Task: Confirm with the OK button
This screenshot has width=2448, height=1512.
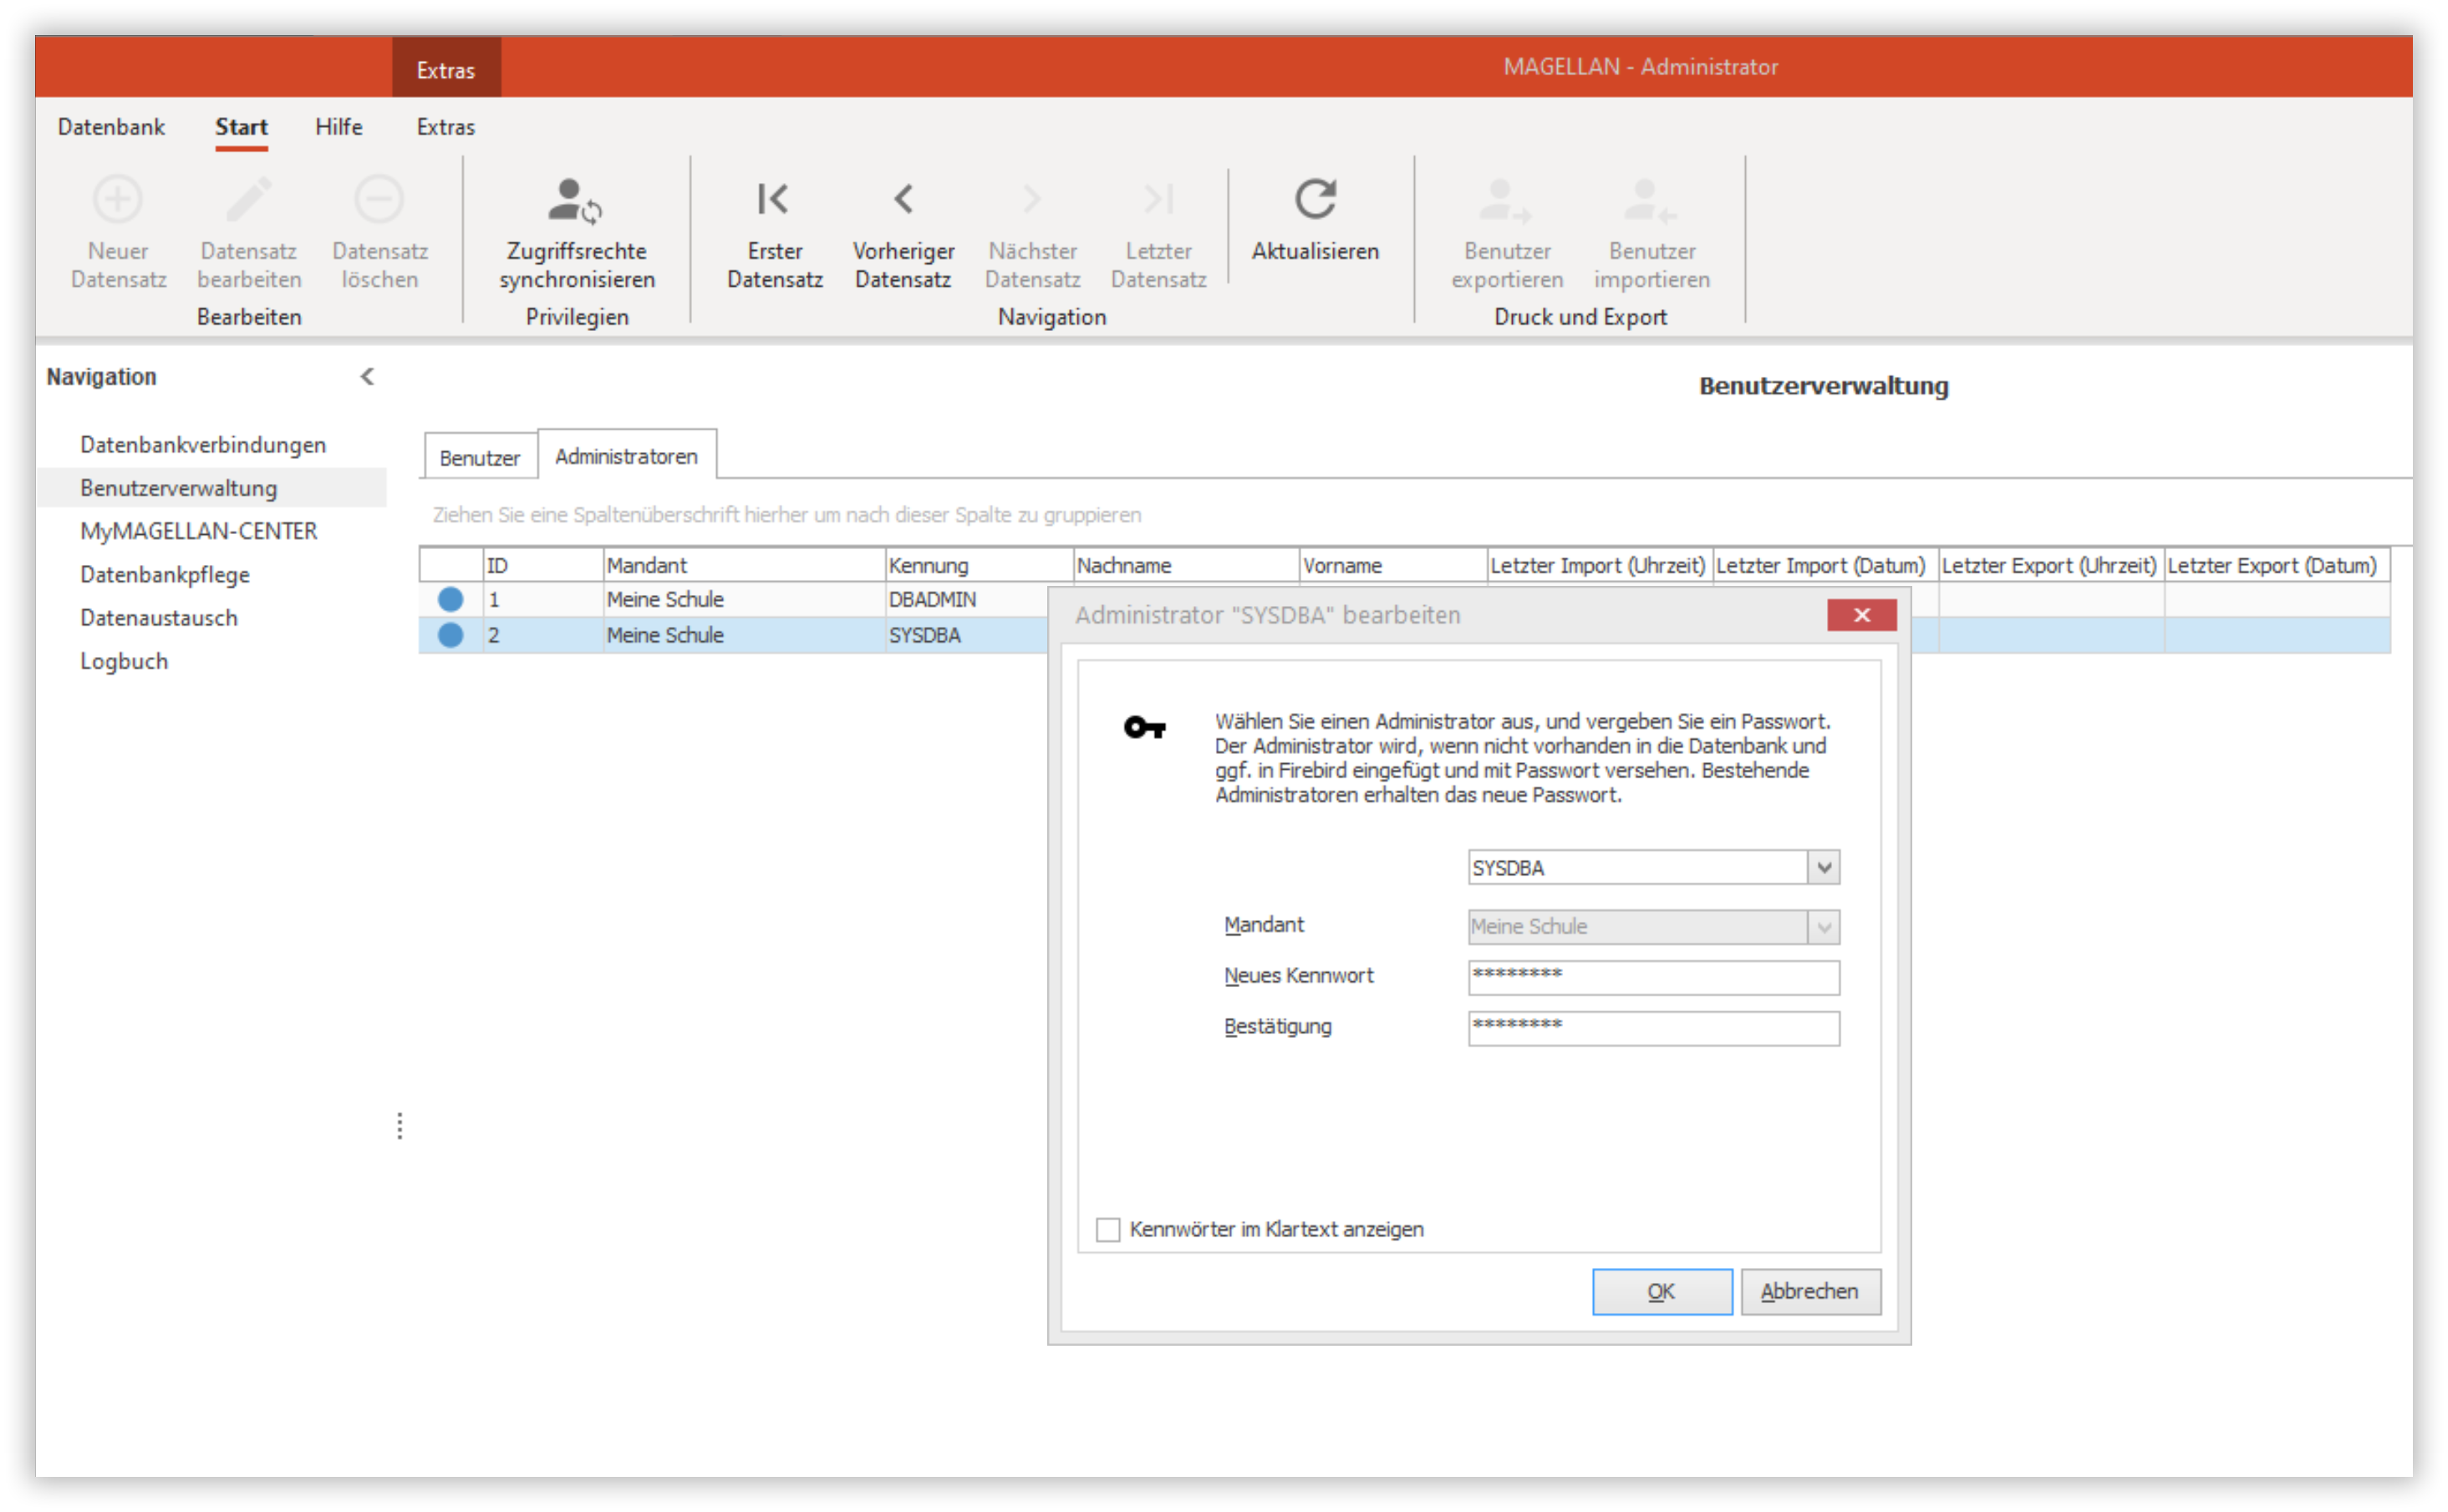Action: click(1661, 1291)
